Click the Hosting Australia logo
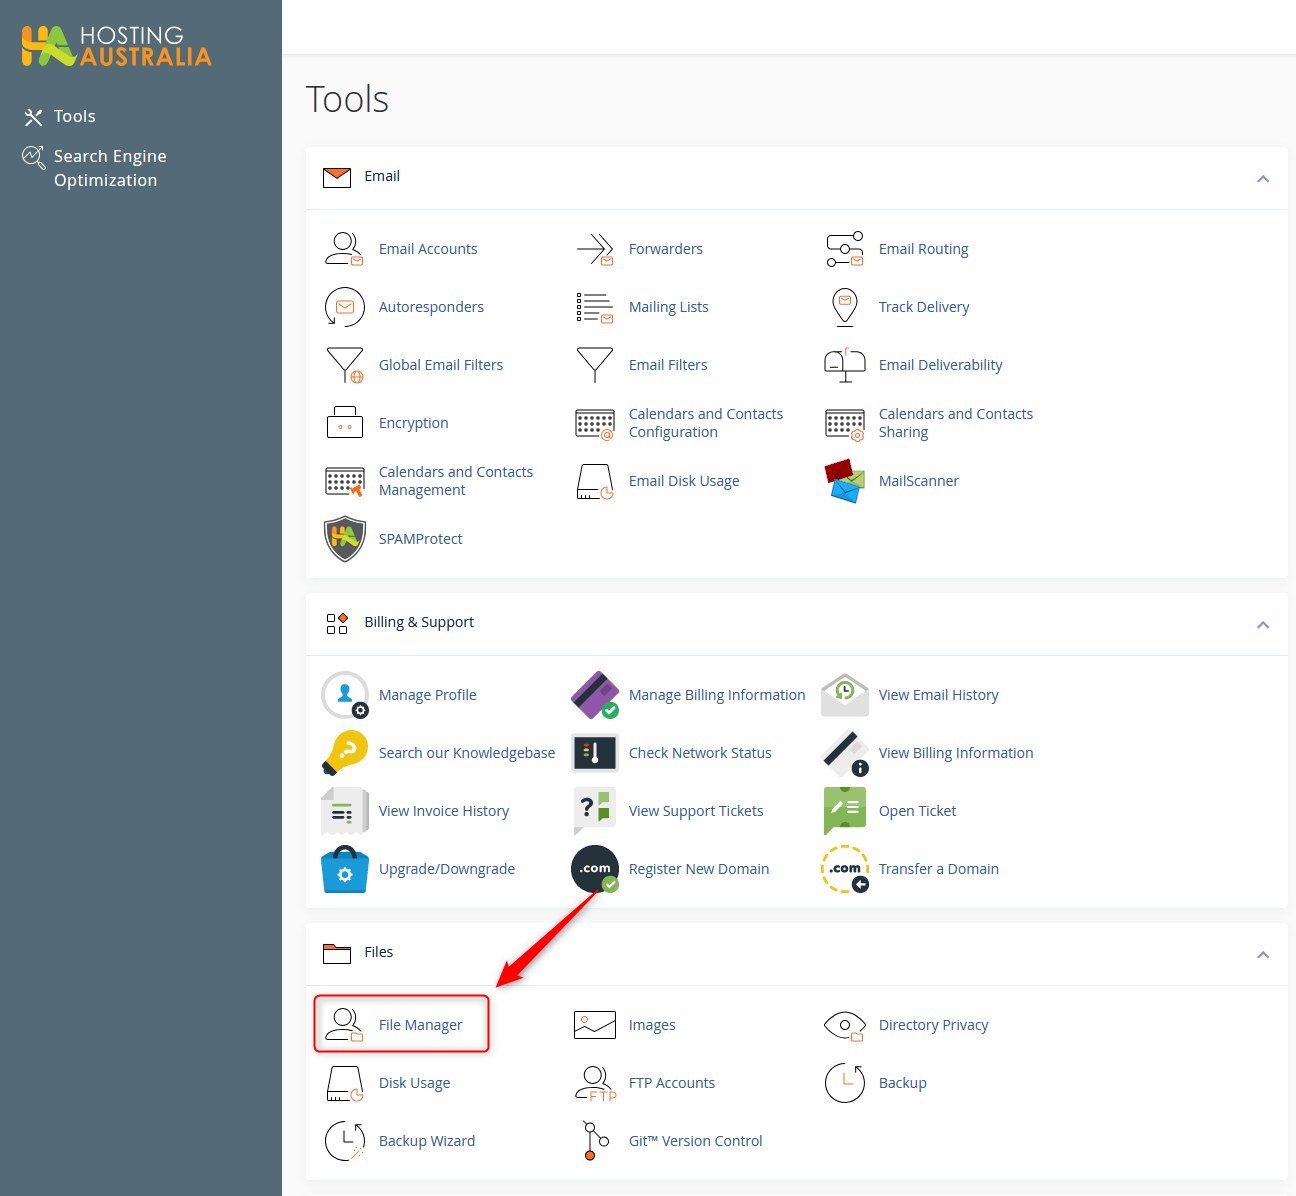The height and width of the screenshot is (1196, 1296). click(x=117, y=46)
